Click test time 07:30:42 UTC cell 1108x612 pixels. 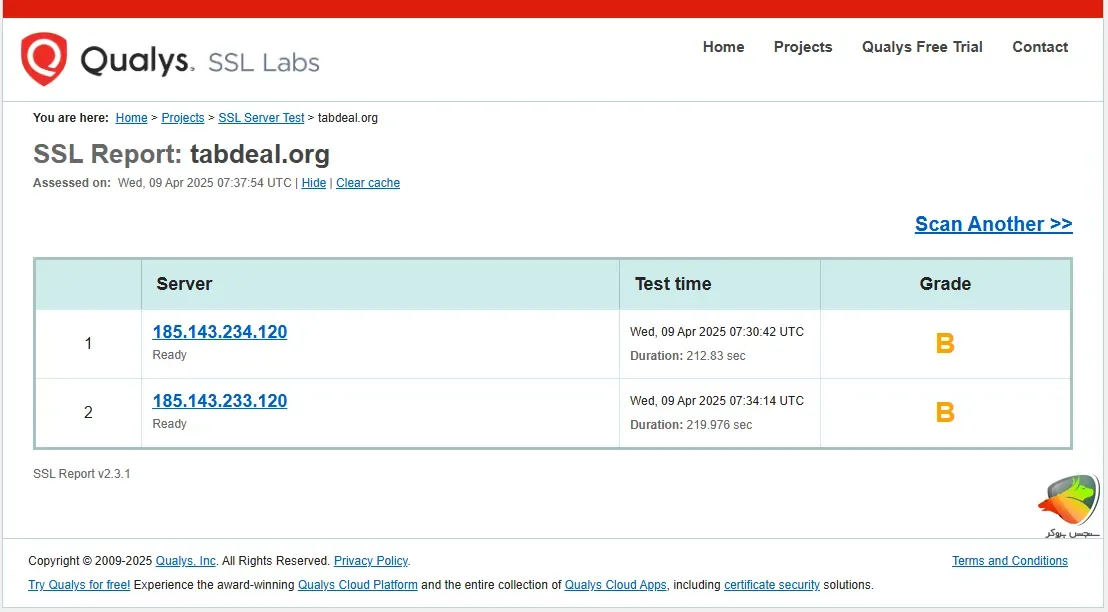click(717, 332)
